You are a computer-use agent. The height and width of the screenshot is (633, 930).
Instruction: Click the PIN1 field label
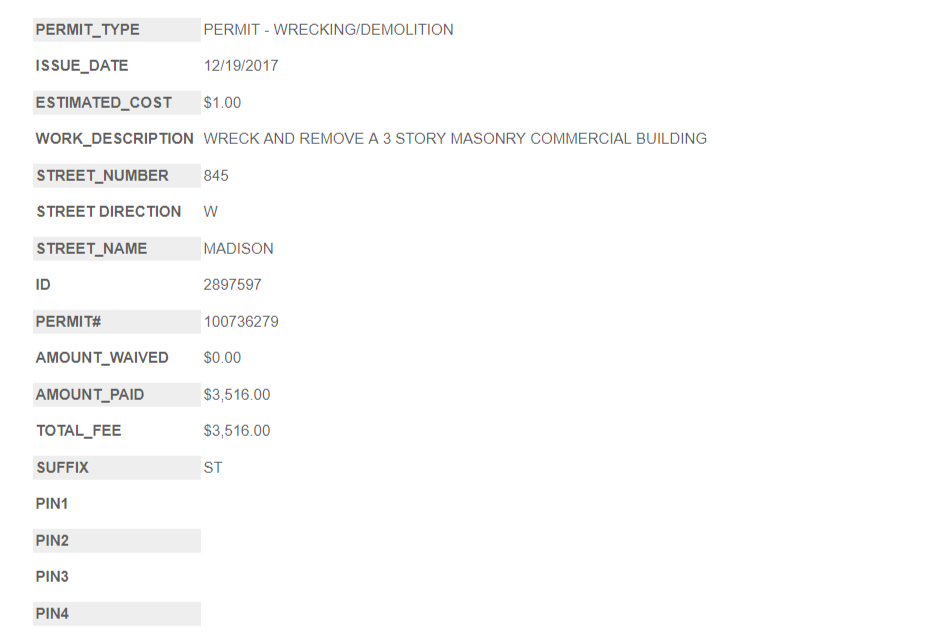point(52,504)
